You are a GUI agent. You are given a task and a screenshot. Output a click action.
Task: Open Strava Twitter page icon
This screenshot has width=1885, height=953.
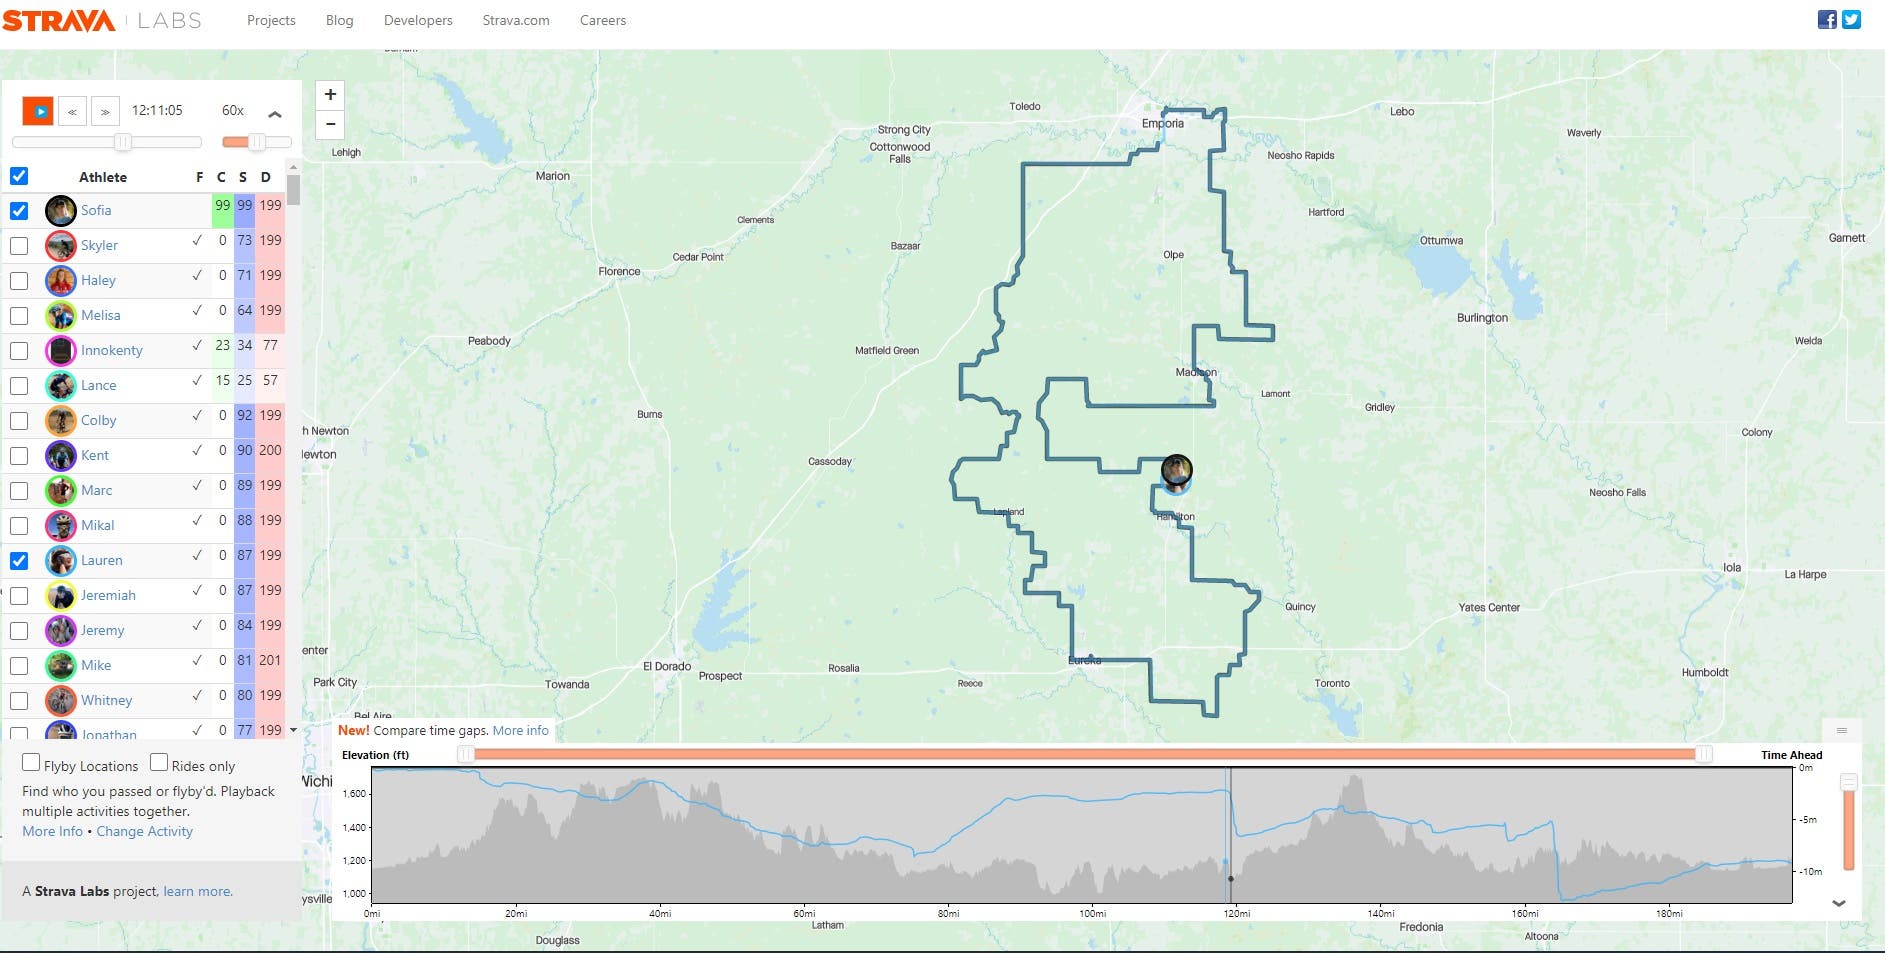pos(1852,20)
